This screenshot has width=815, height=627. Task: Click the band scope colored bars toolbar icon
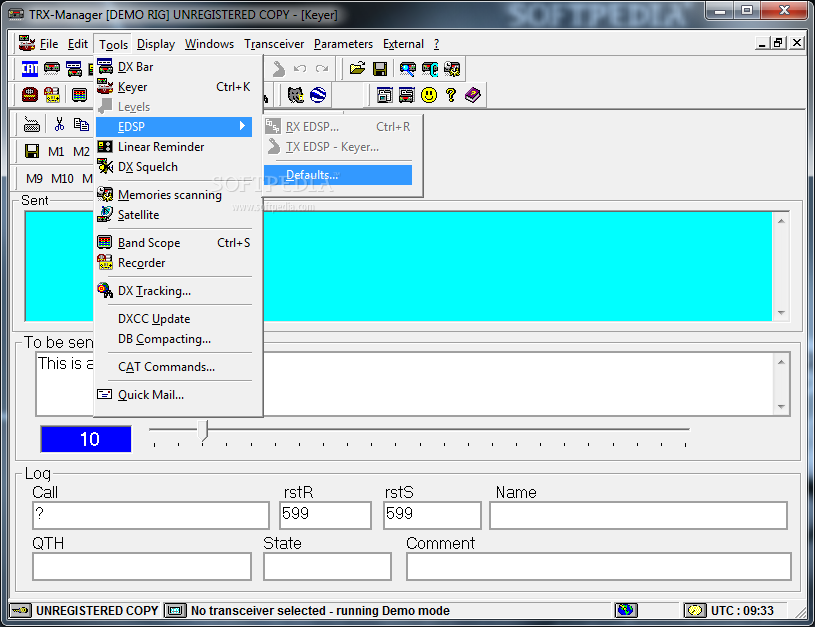[x=80, y=95]
